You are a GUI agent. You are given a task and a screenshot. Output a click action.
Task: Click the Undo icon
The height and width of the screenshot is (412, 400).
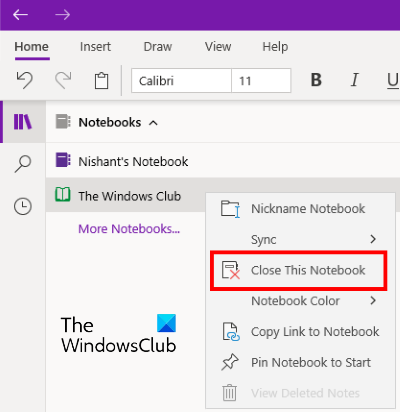coord(24,80)
